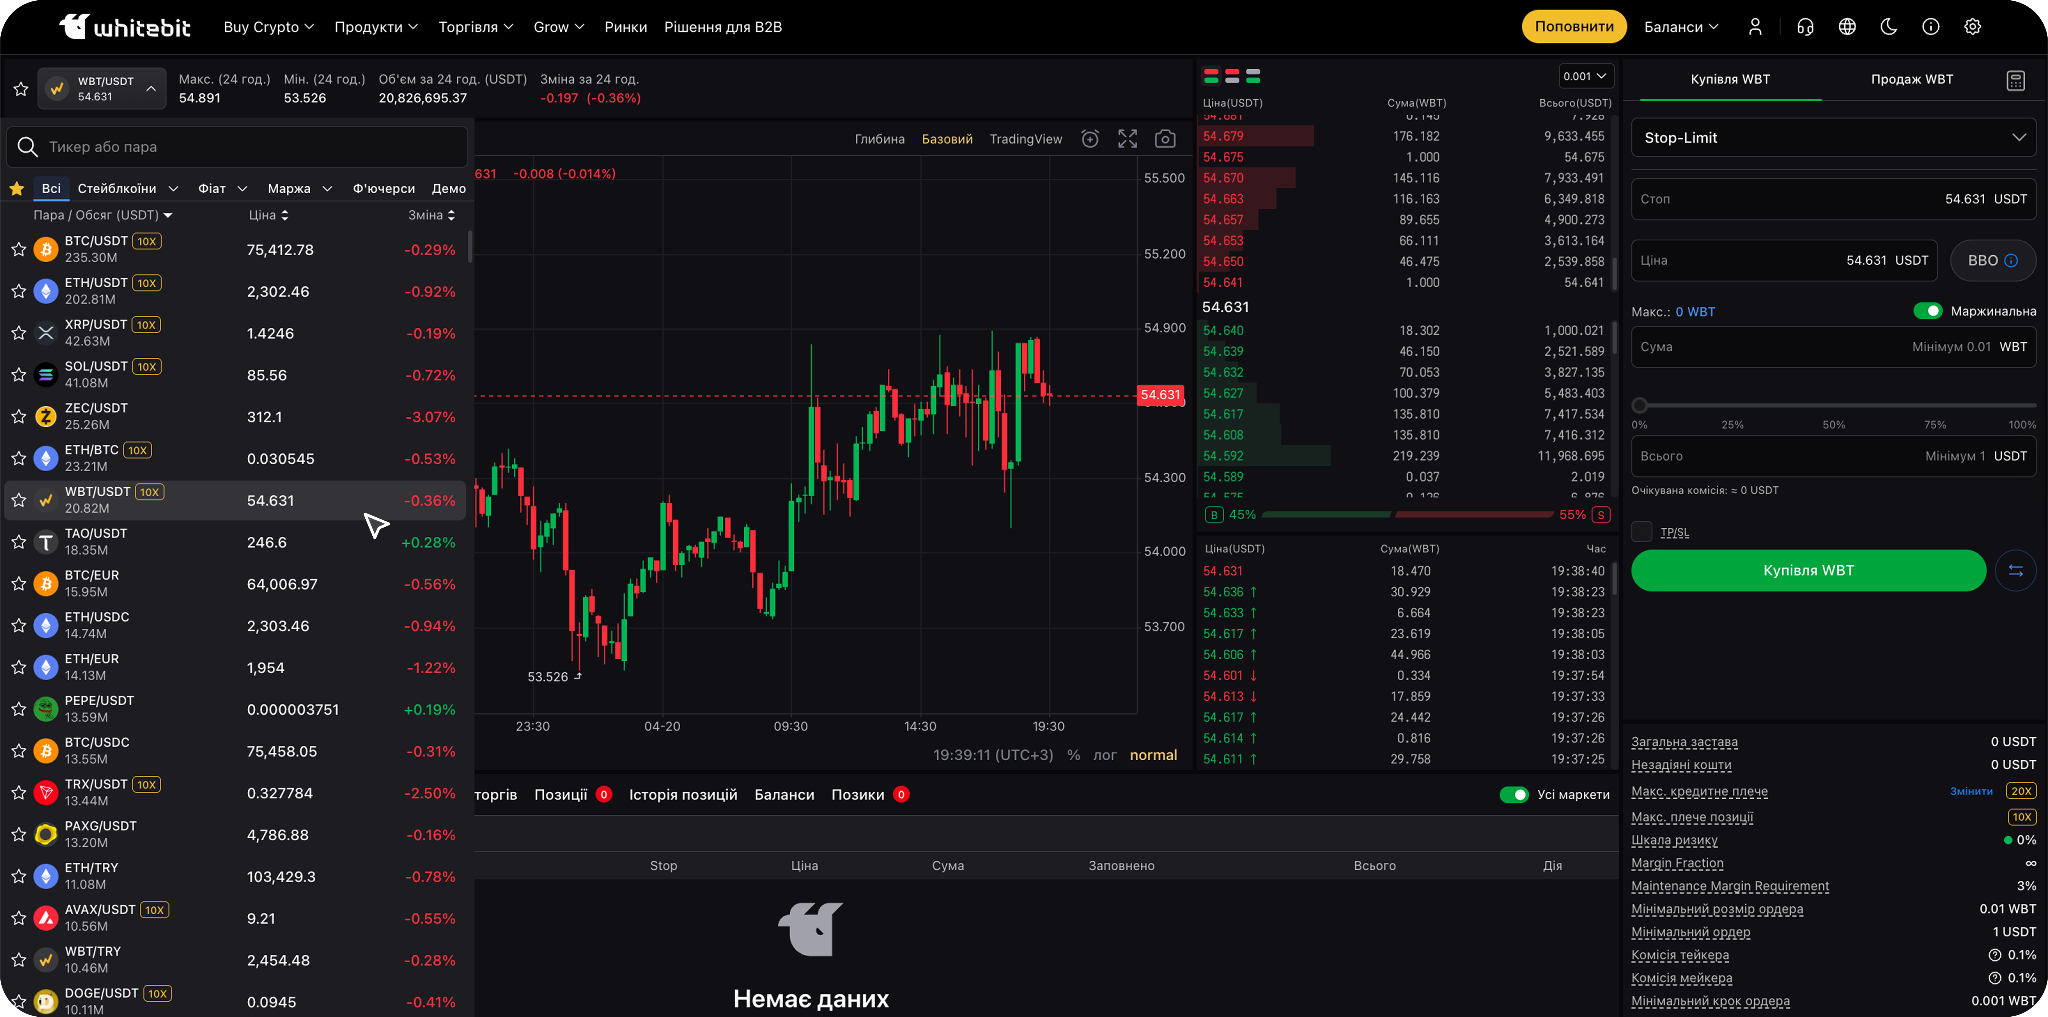Expand the Баланси menu in header
The width and height of the screenshot is (2048, 1017).
(1681, 27)
